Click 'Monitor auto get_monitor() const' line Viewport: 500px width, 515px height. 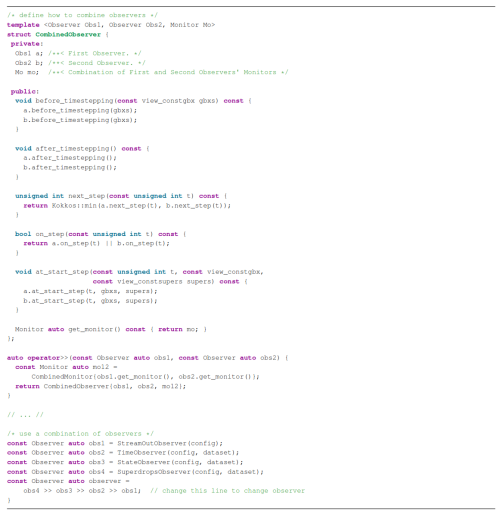point(111,330)
